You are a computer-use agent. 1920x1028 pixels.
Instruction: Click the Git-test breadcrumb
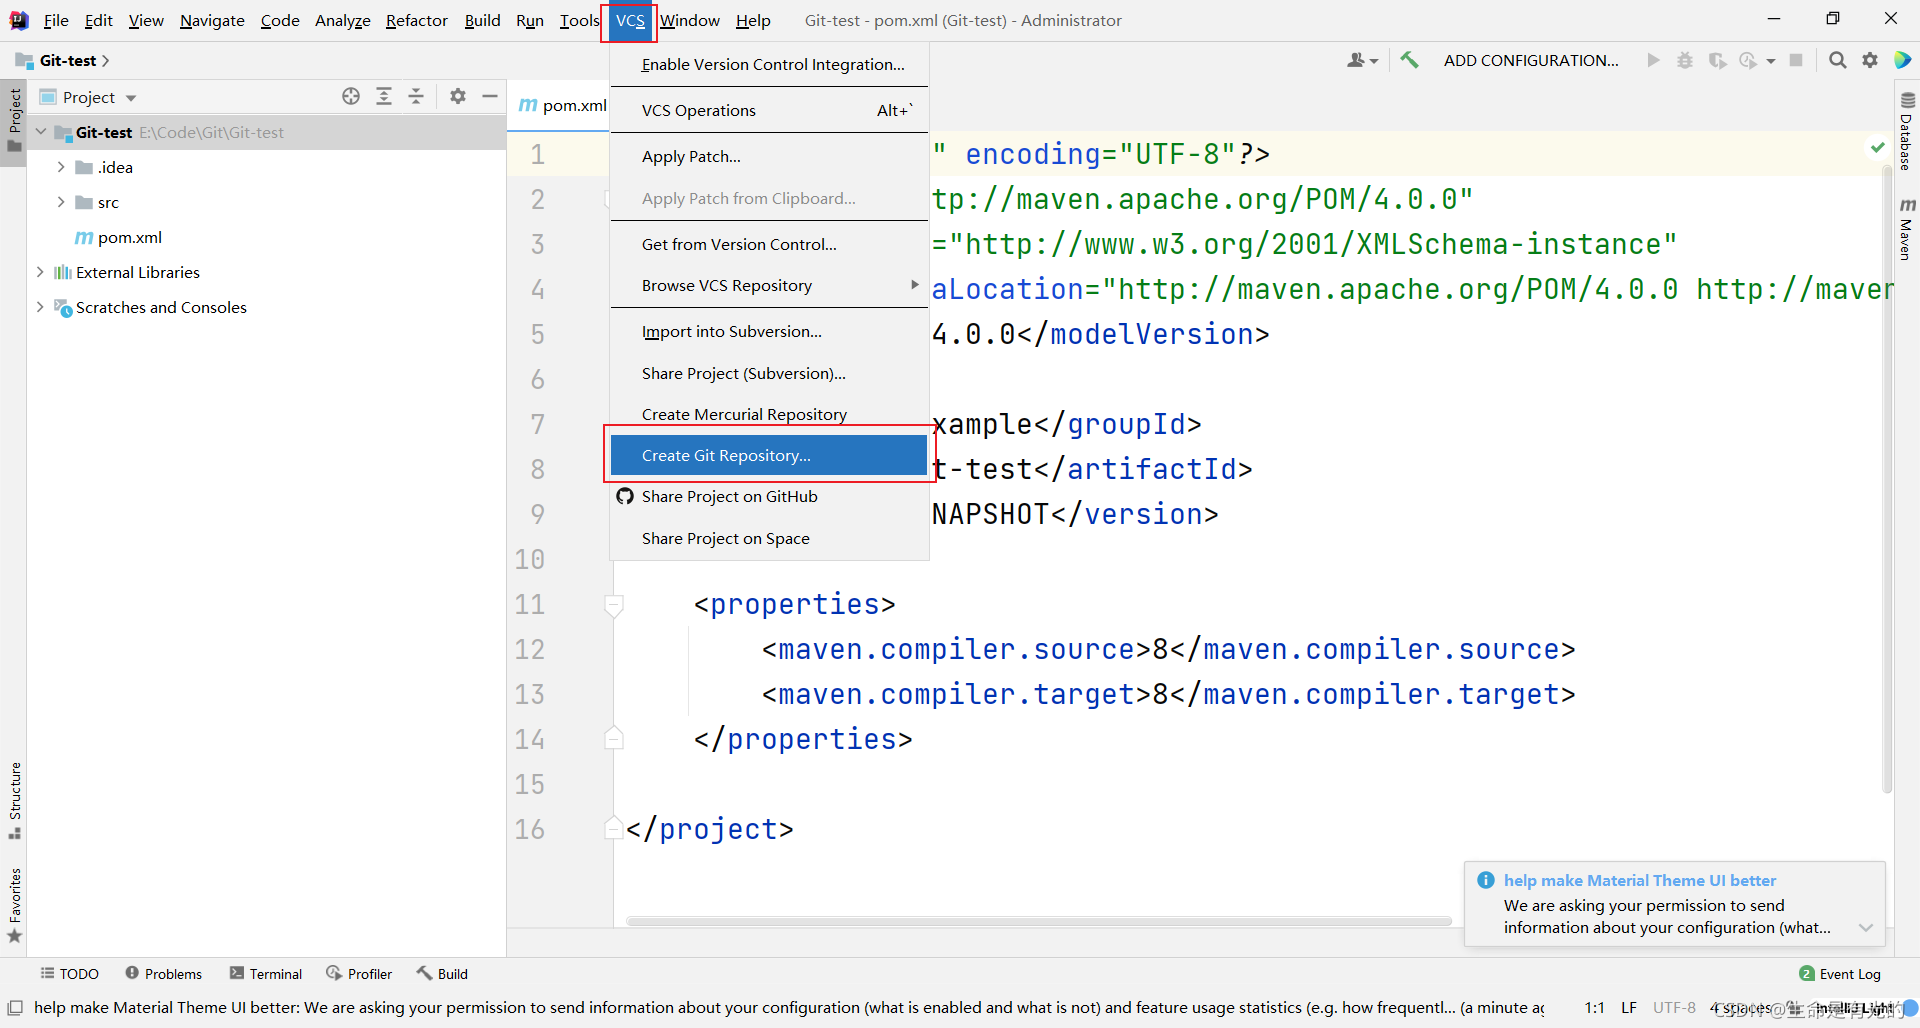click(x=68, y=60)
